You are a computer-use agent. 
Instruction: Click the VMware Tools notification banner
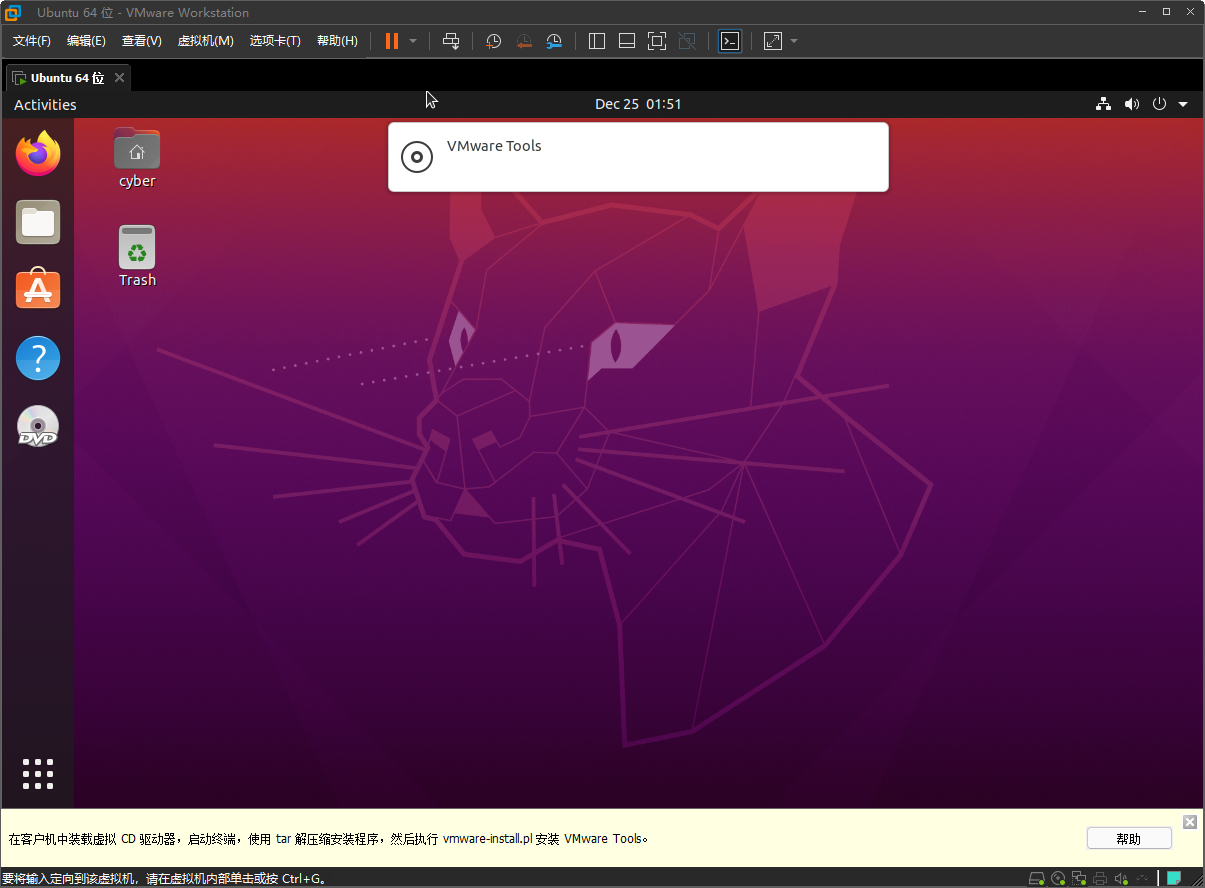638,157
